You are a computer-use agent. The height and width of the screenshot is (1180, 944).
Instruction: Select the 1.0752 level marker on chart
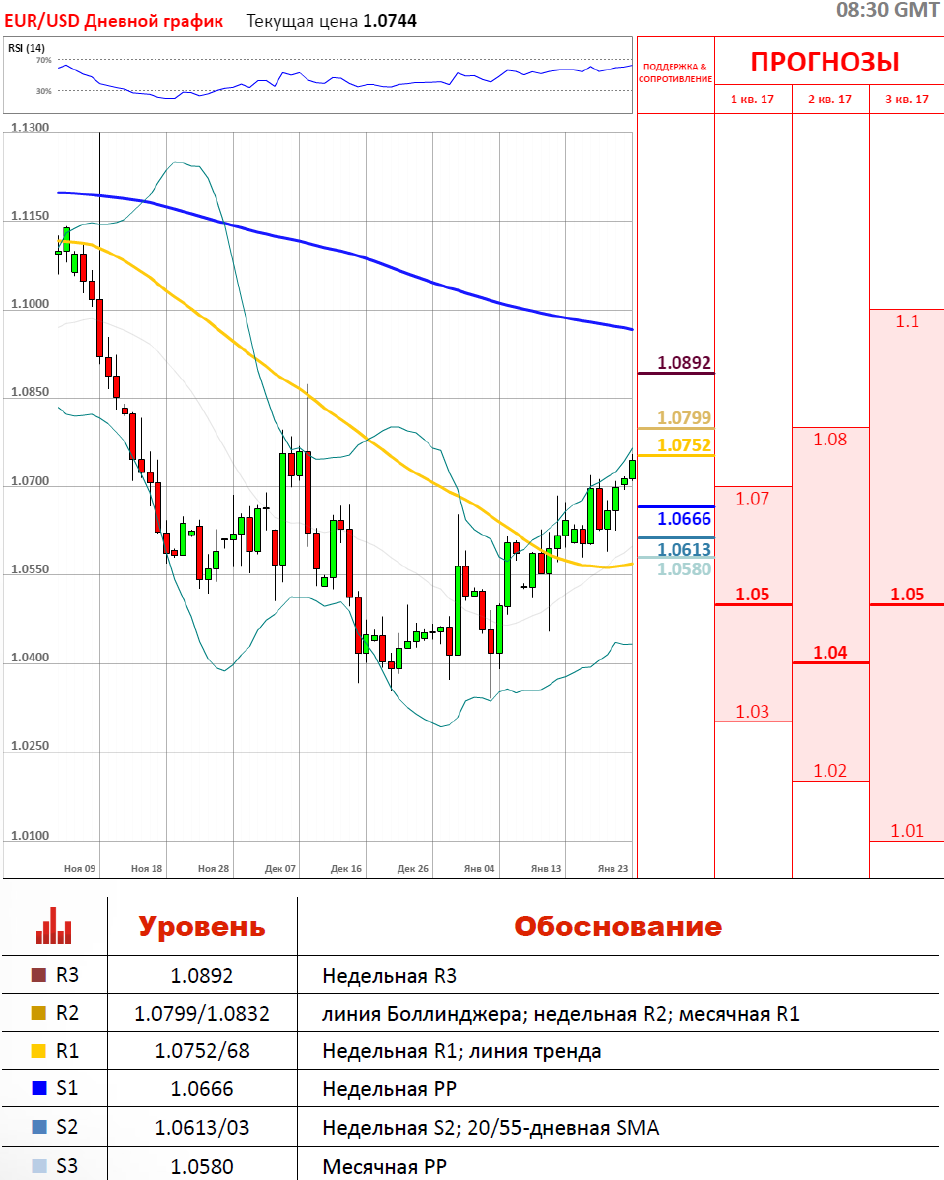click(x=683, y=445)
